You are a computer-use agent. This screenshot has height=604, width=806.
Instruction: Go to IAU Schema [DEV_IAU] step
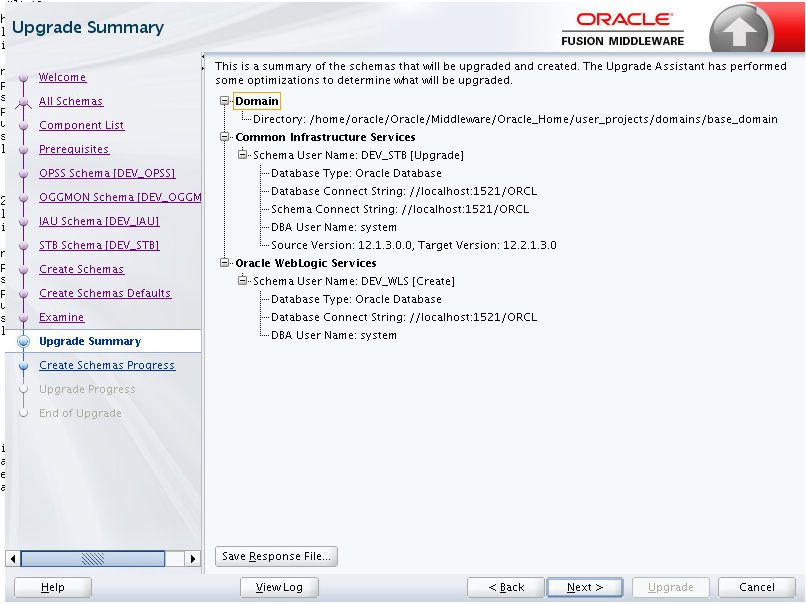click(99, 221)
